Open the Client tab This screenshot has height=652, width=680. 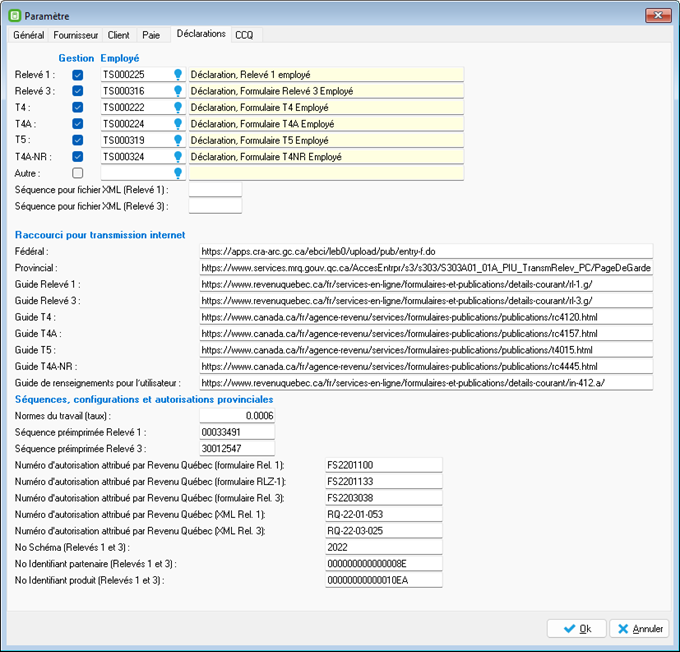coord(118,35)
